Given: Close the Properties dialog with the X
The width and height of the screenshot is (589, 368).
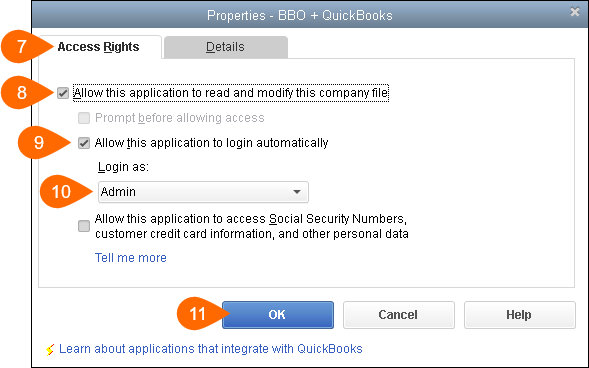Looking at the screenshot, I should 575,12.
